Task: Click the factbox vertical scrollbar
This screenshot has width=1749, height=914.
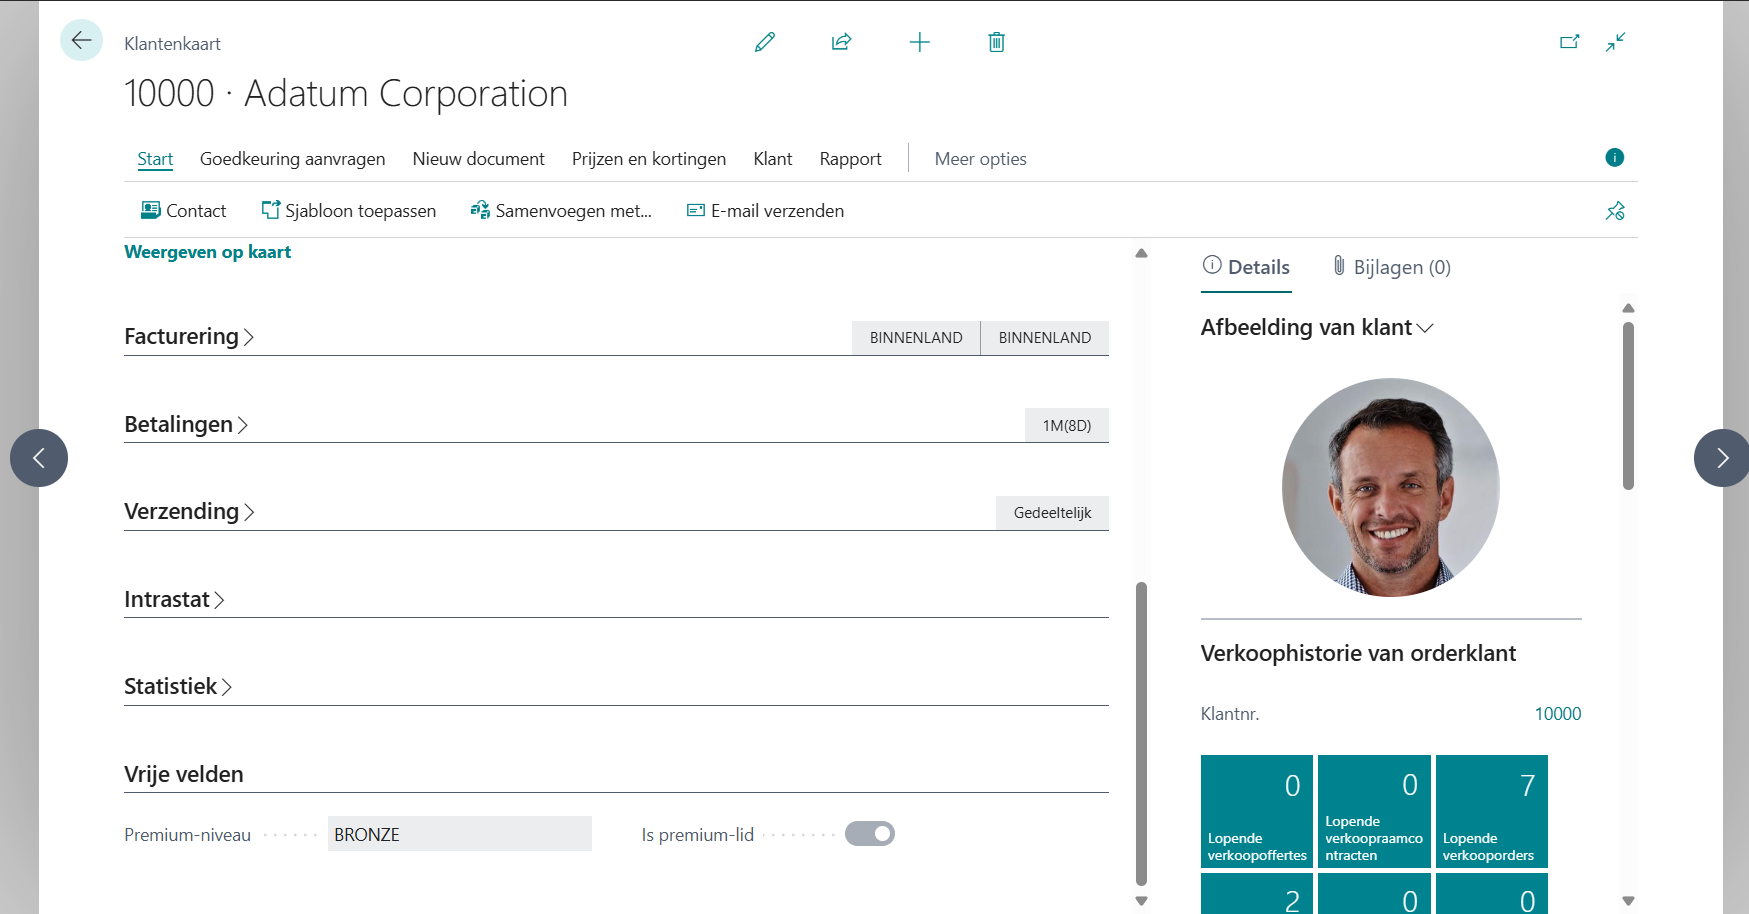Action: 1628,405
